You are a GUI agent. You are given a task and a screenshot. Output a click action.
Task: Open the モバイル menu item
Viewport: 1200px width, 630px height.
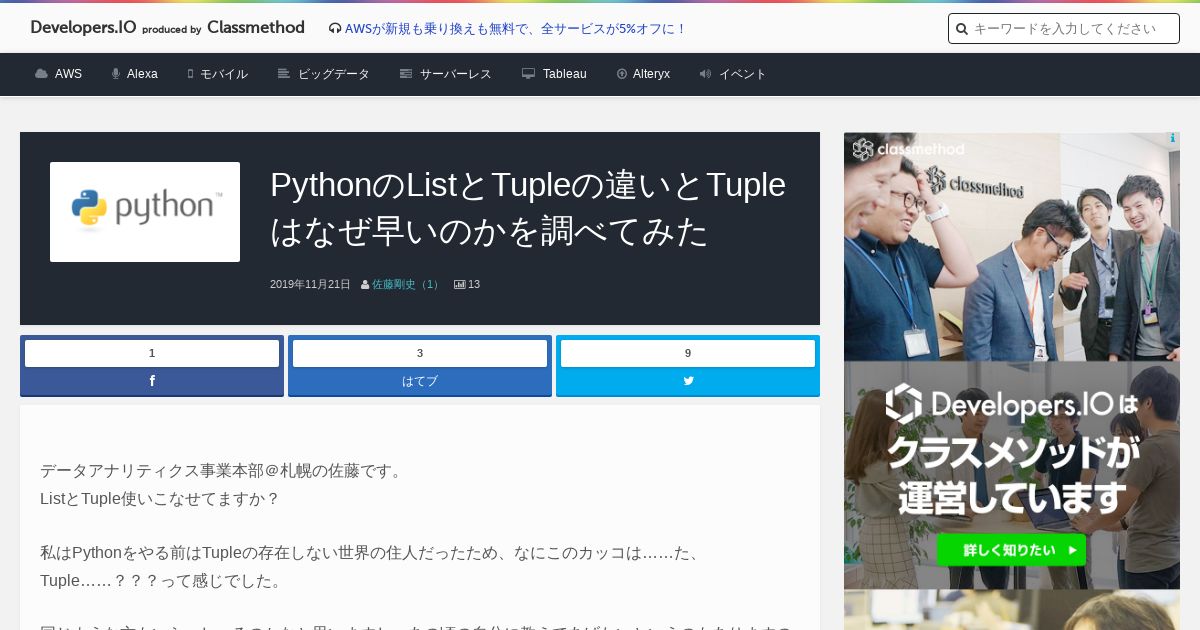coord(224,74)
